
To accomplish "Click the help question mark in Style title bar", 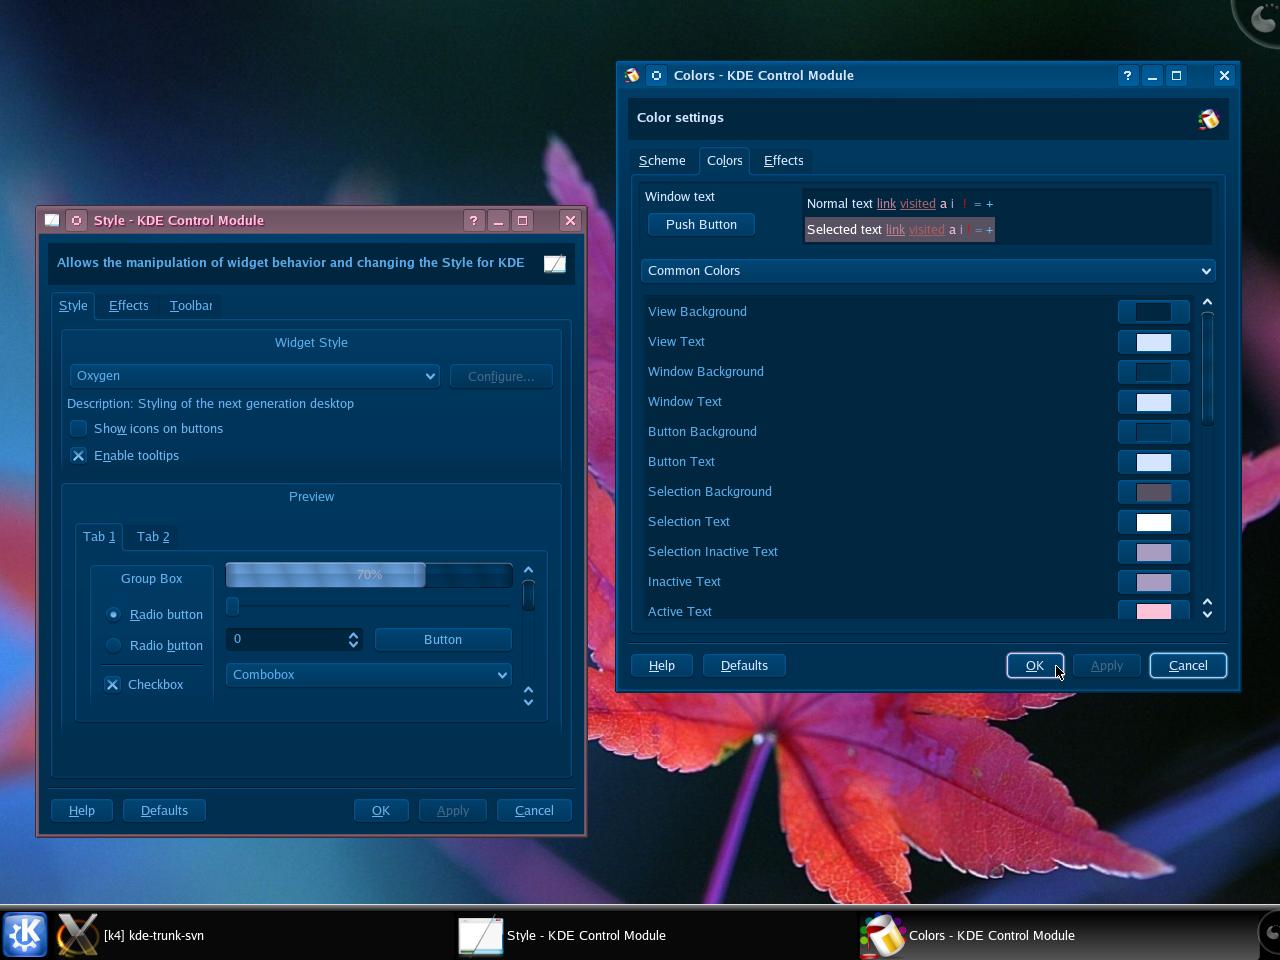I will [x=474, y=220].
